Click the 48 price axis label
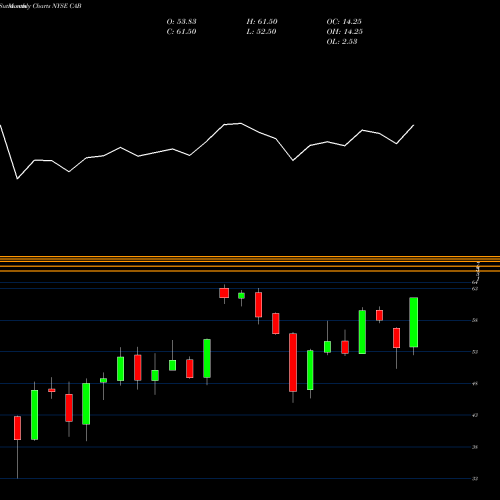Image resolution: width=500 pixels, height=500 pixels. (x=475, y=383)
